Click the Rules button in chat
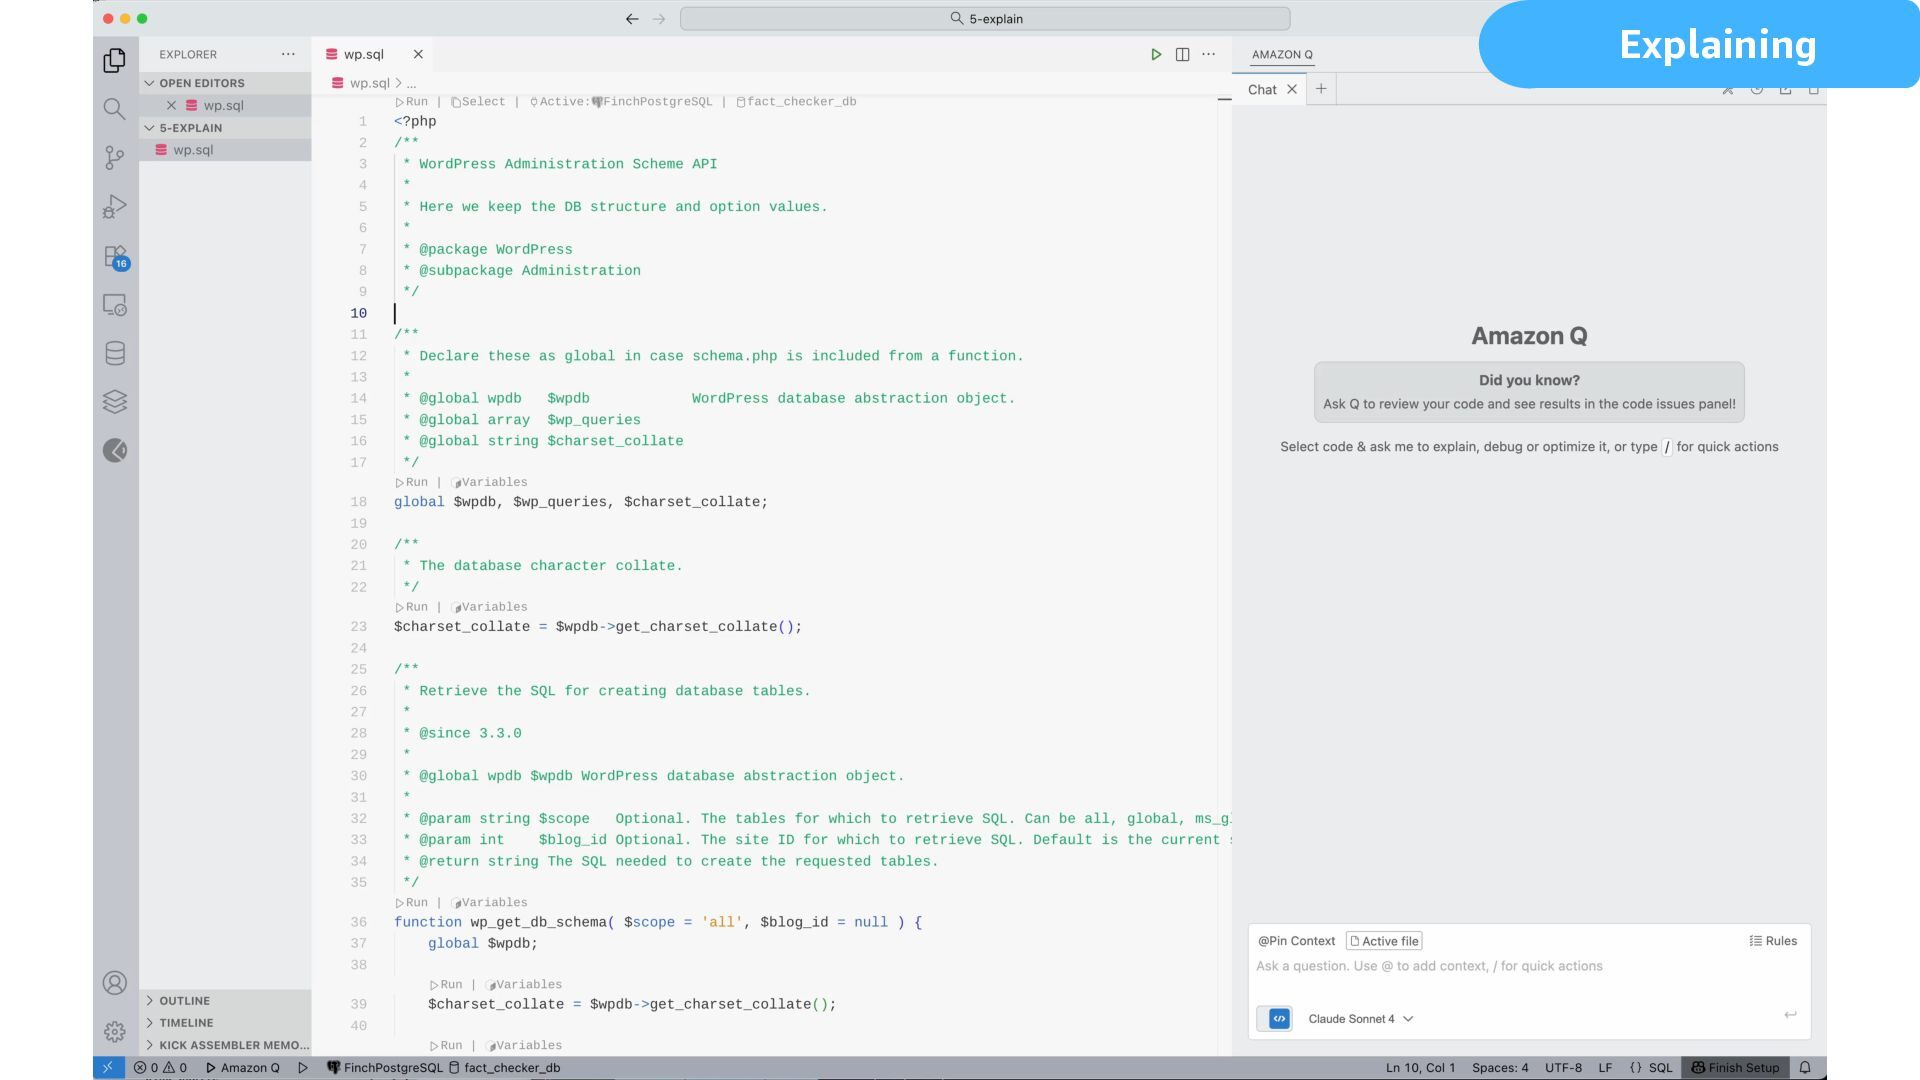 [1773, 941]
